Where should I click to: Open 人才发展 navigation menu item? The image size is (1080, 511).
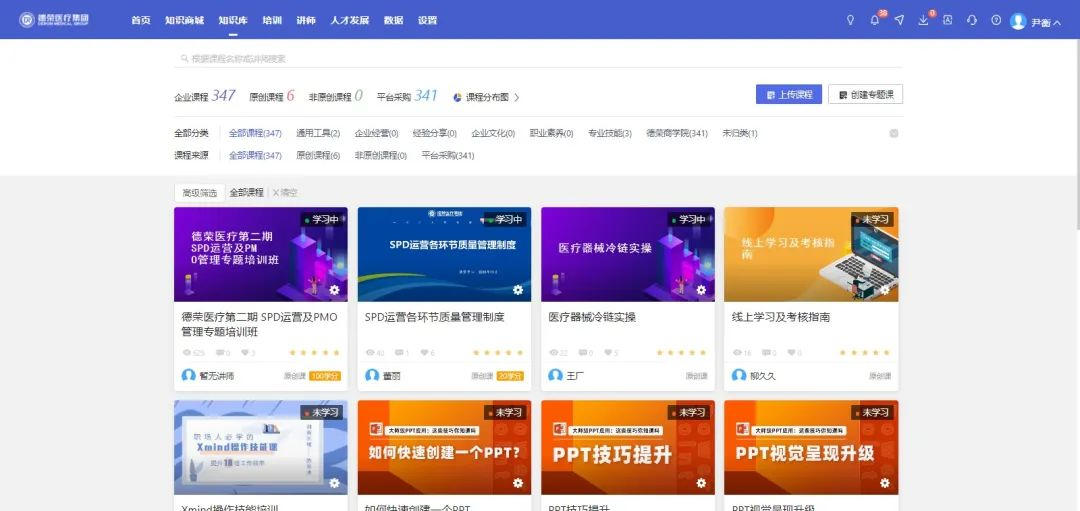(349, 20)
